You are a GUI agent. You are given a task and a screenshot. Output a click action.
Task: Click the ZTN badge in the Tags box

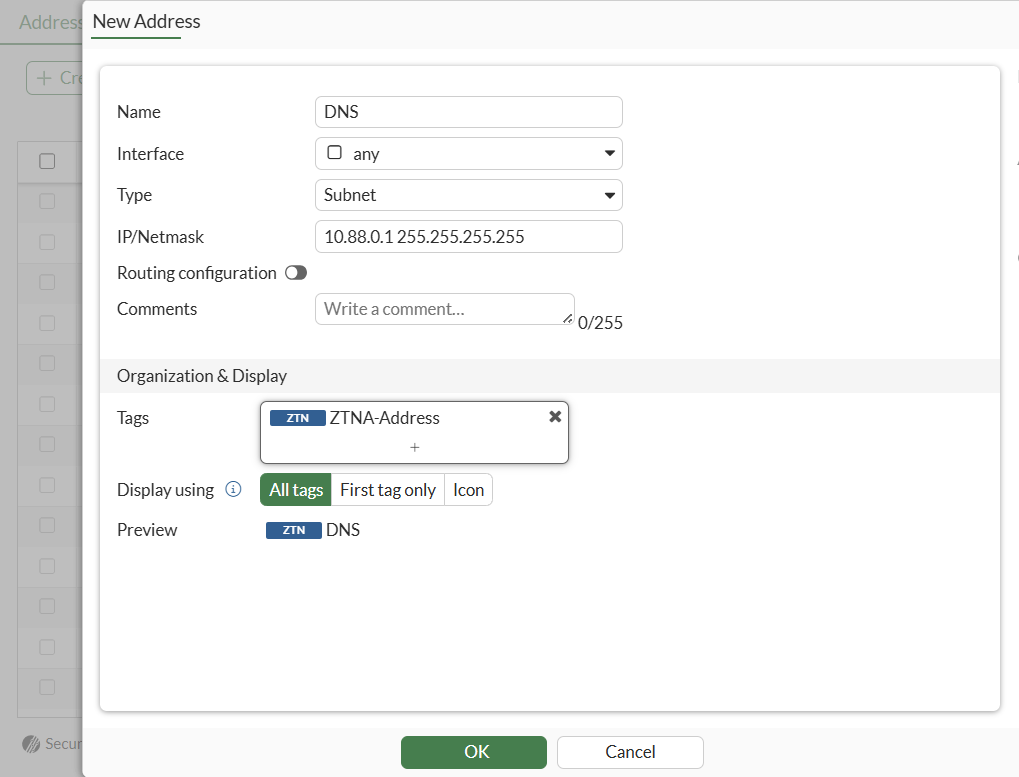[297, 418]
